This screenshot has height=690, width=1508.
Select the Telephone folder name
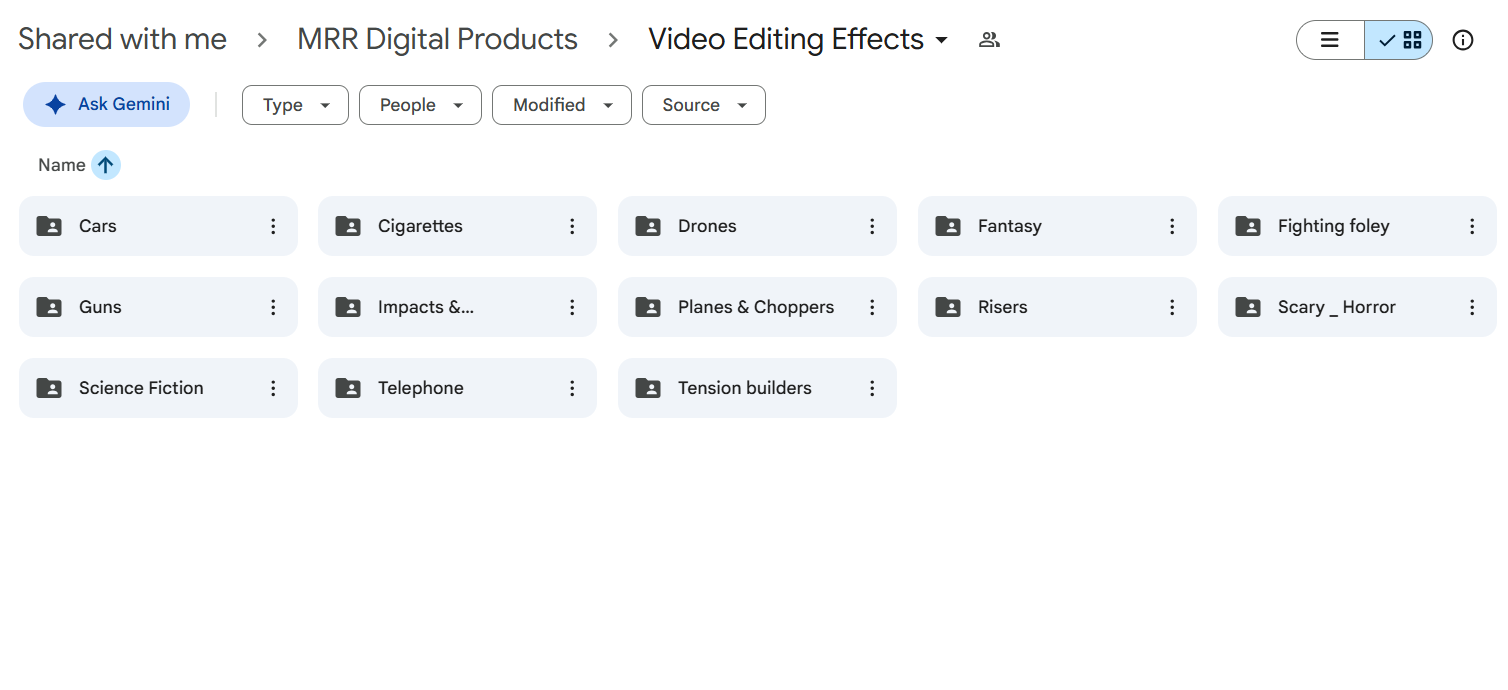421,388
